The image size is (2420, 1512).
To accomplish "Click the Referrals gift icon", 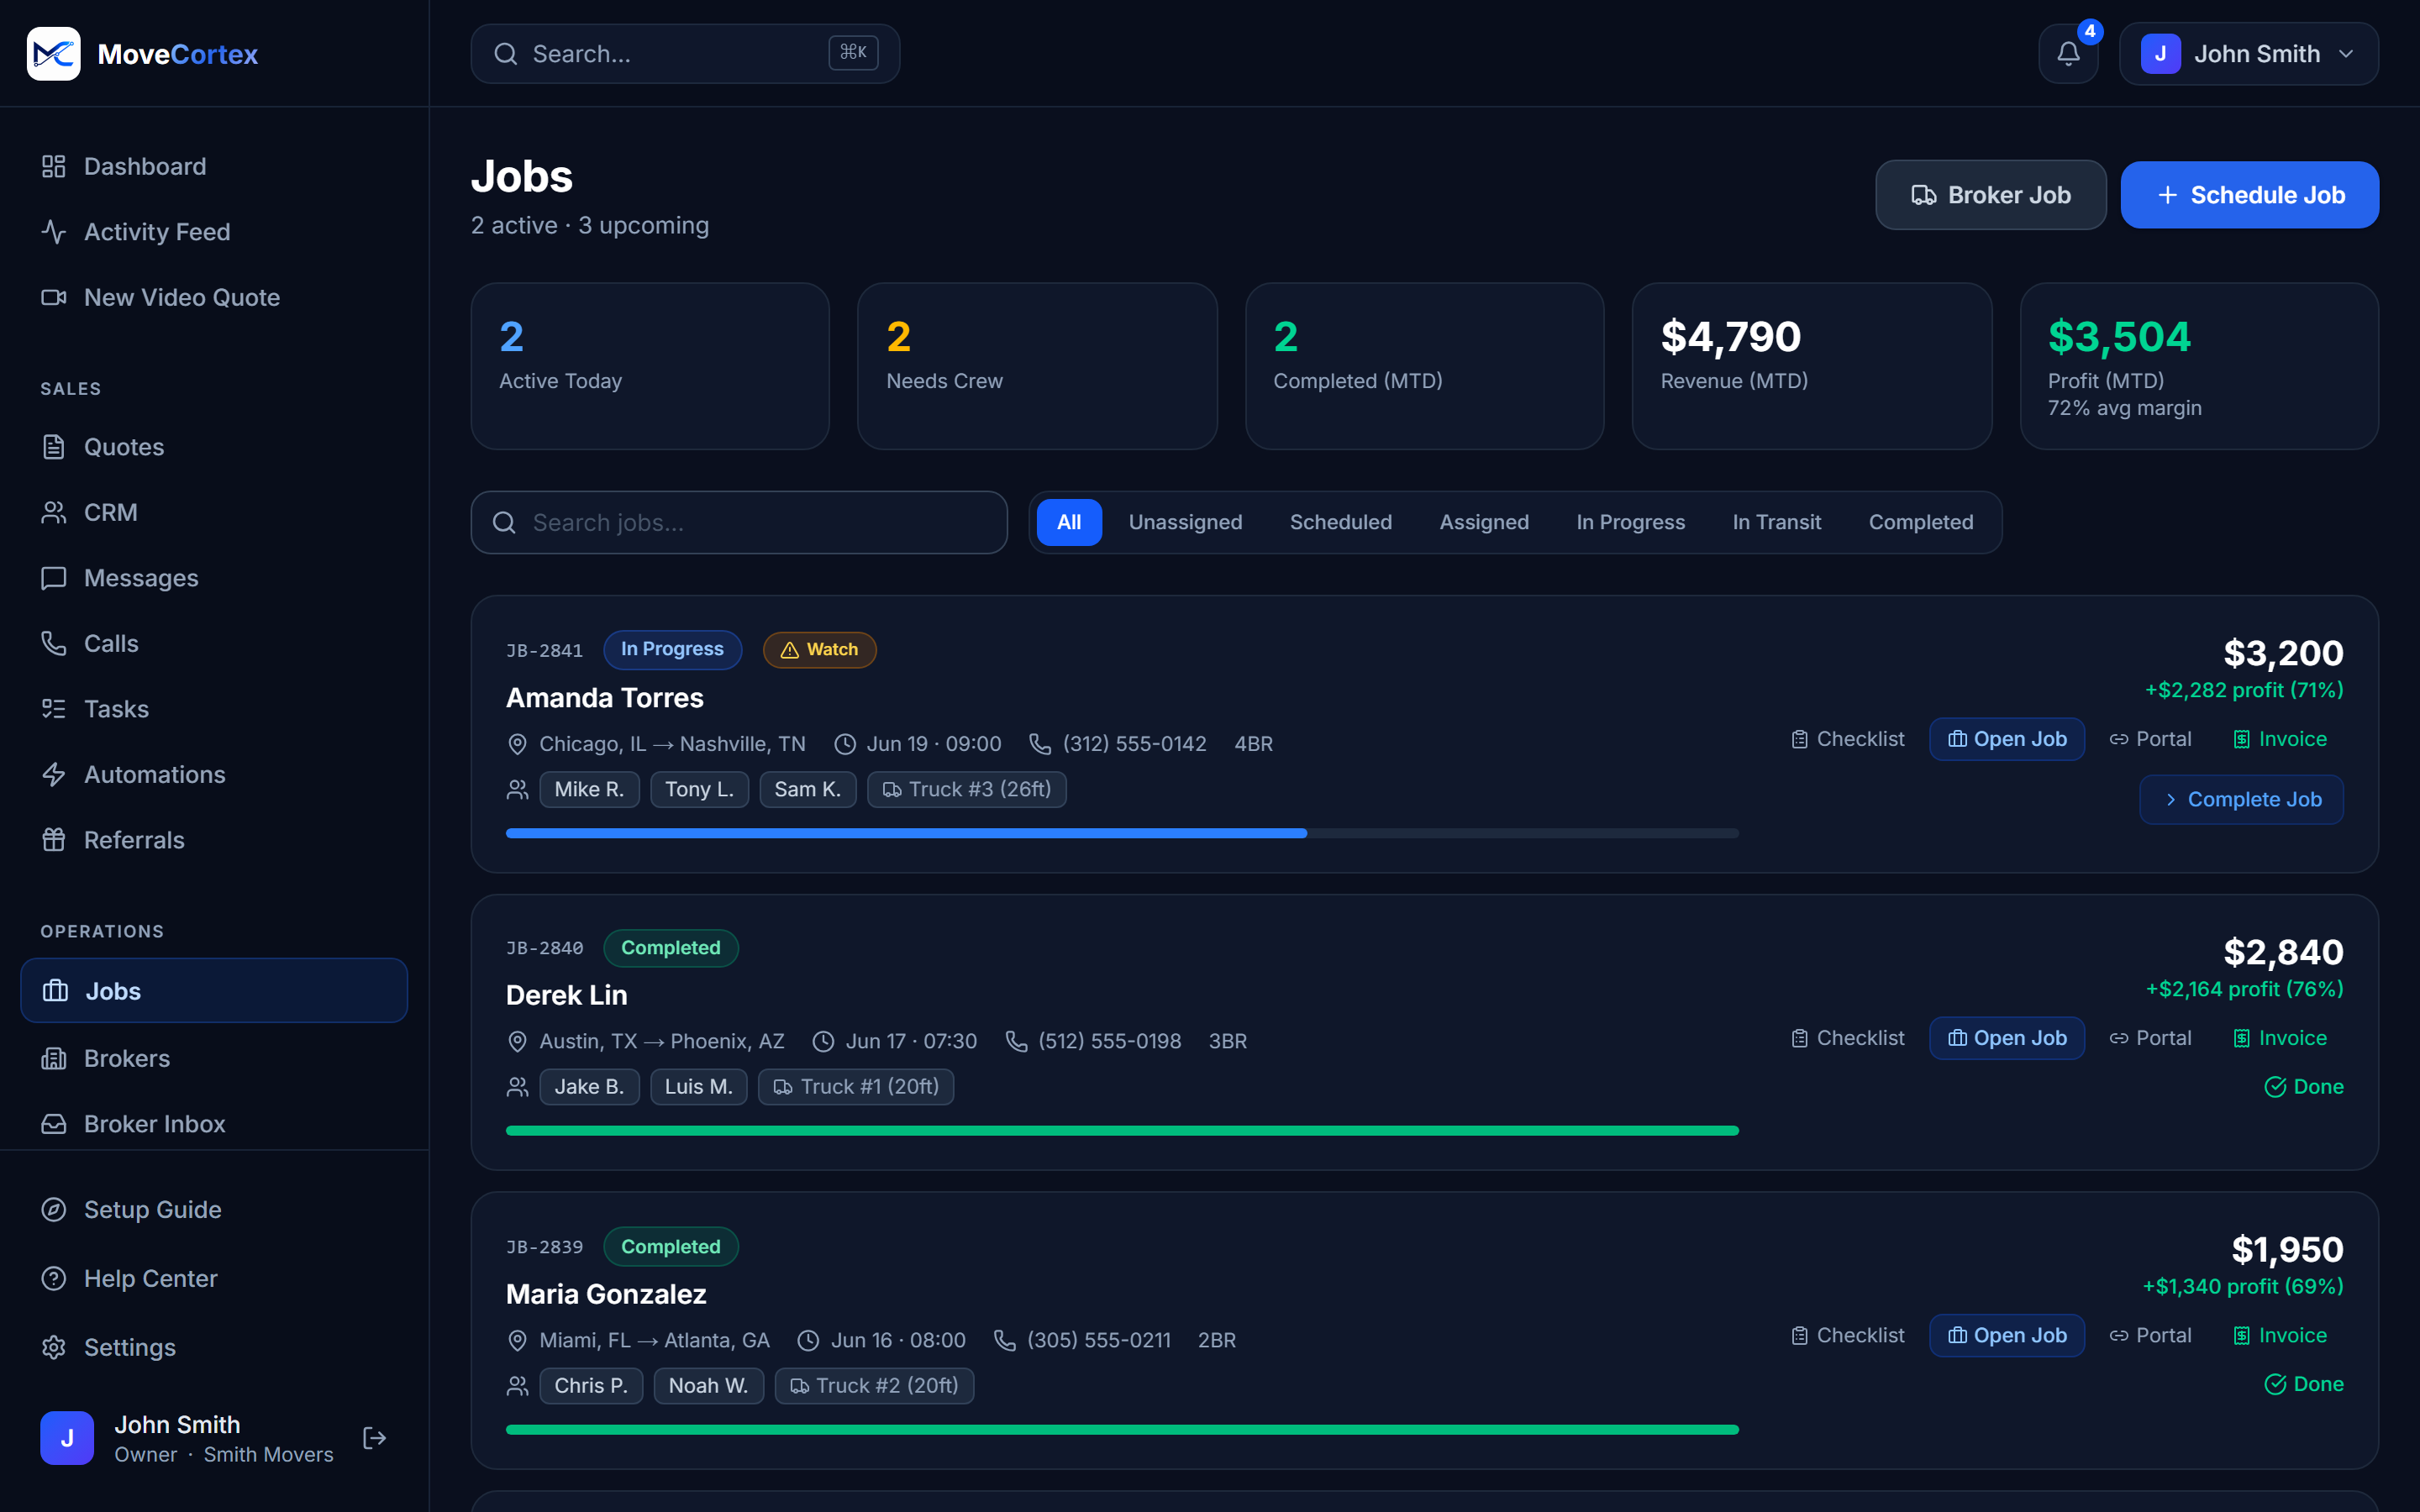I will point(54,840).
